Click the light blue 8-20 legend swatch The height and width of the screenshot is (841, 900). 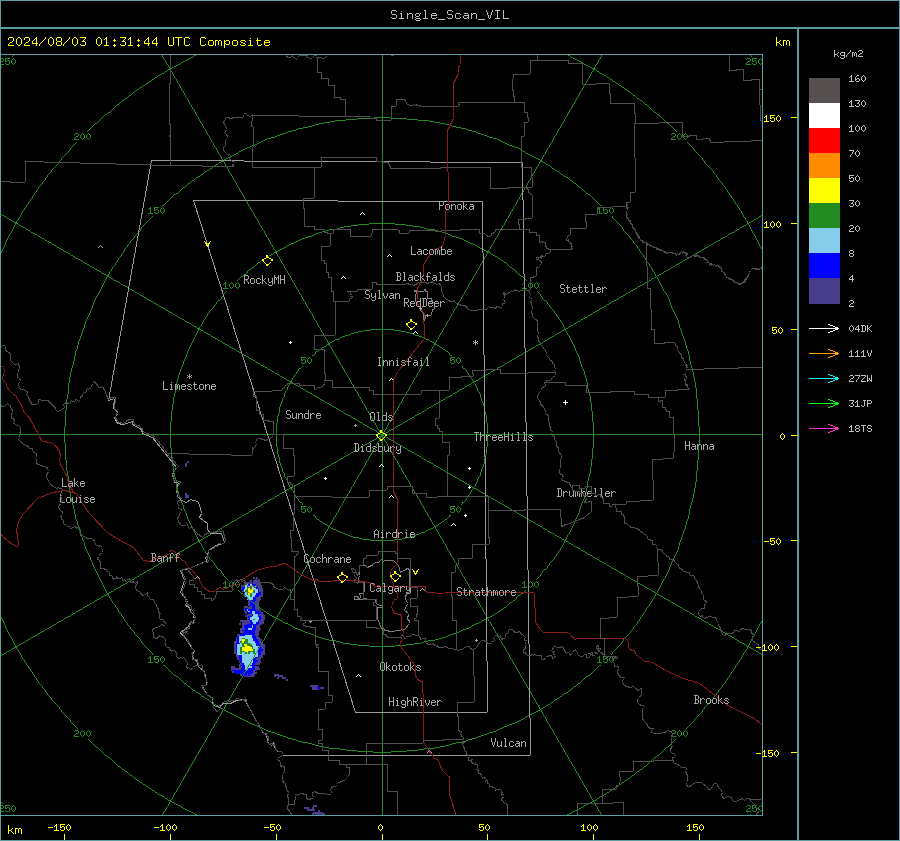(824, 241)
